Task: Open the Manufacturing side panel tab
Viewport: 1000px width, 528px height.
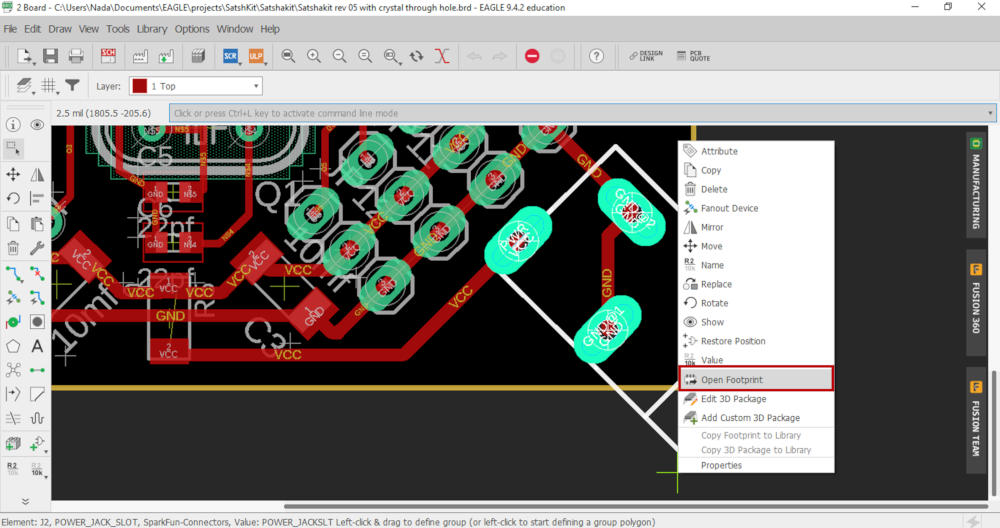Action: (x=976, y=184)
